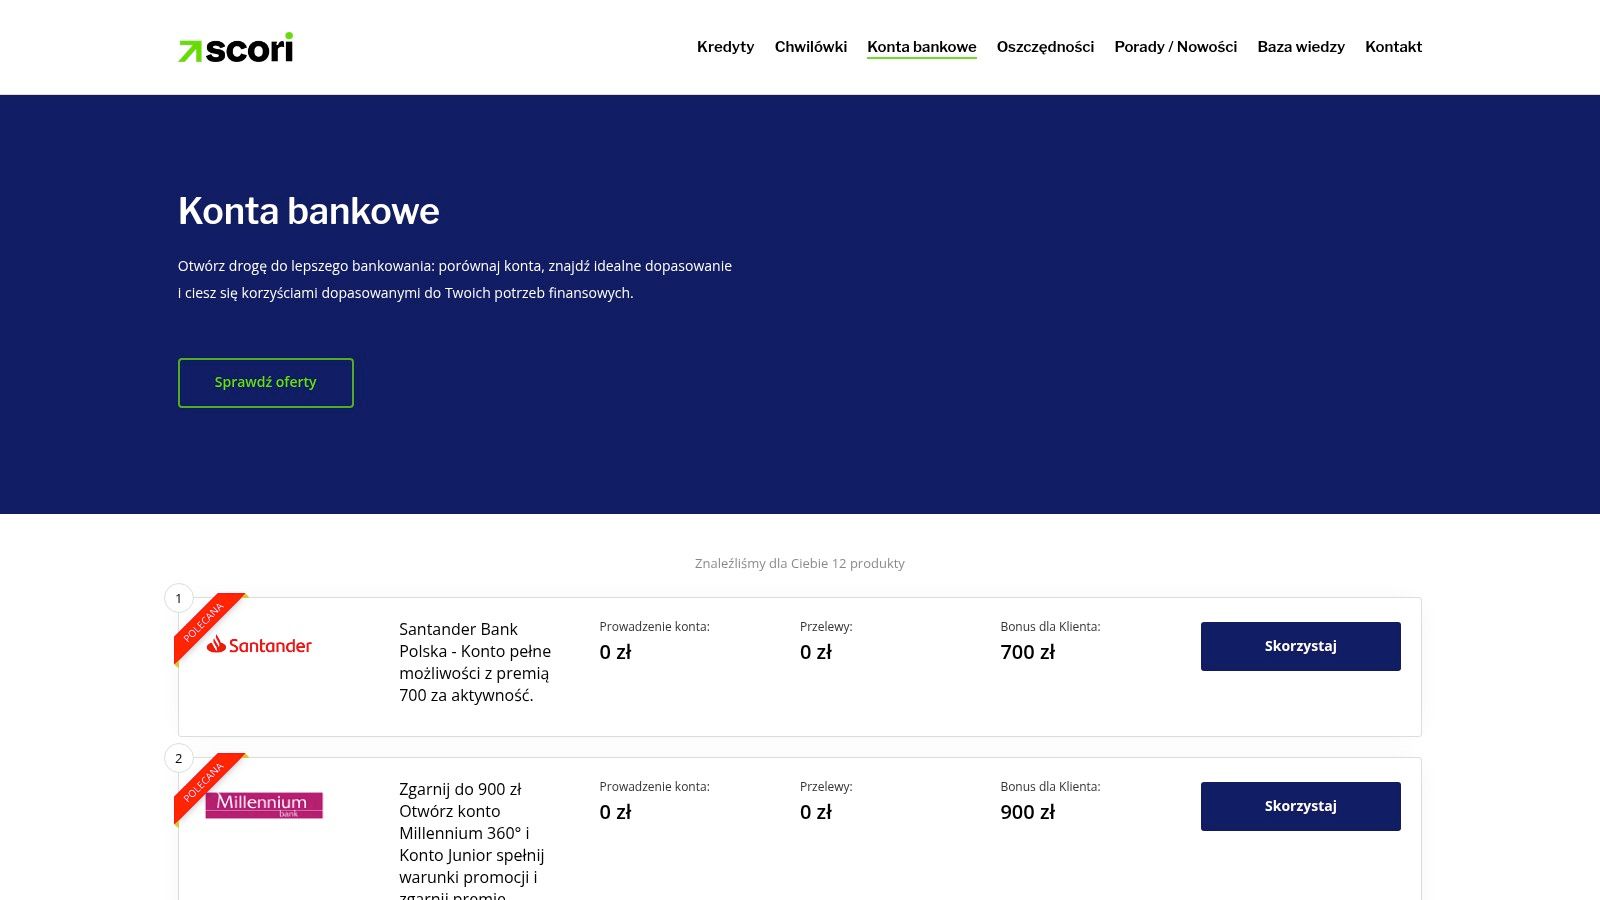The image size is (1600, 900).
Task: Open Baza wiedzy page
Action: (1300, 47)
